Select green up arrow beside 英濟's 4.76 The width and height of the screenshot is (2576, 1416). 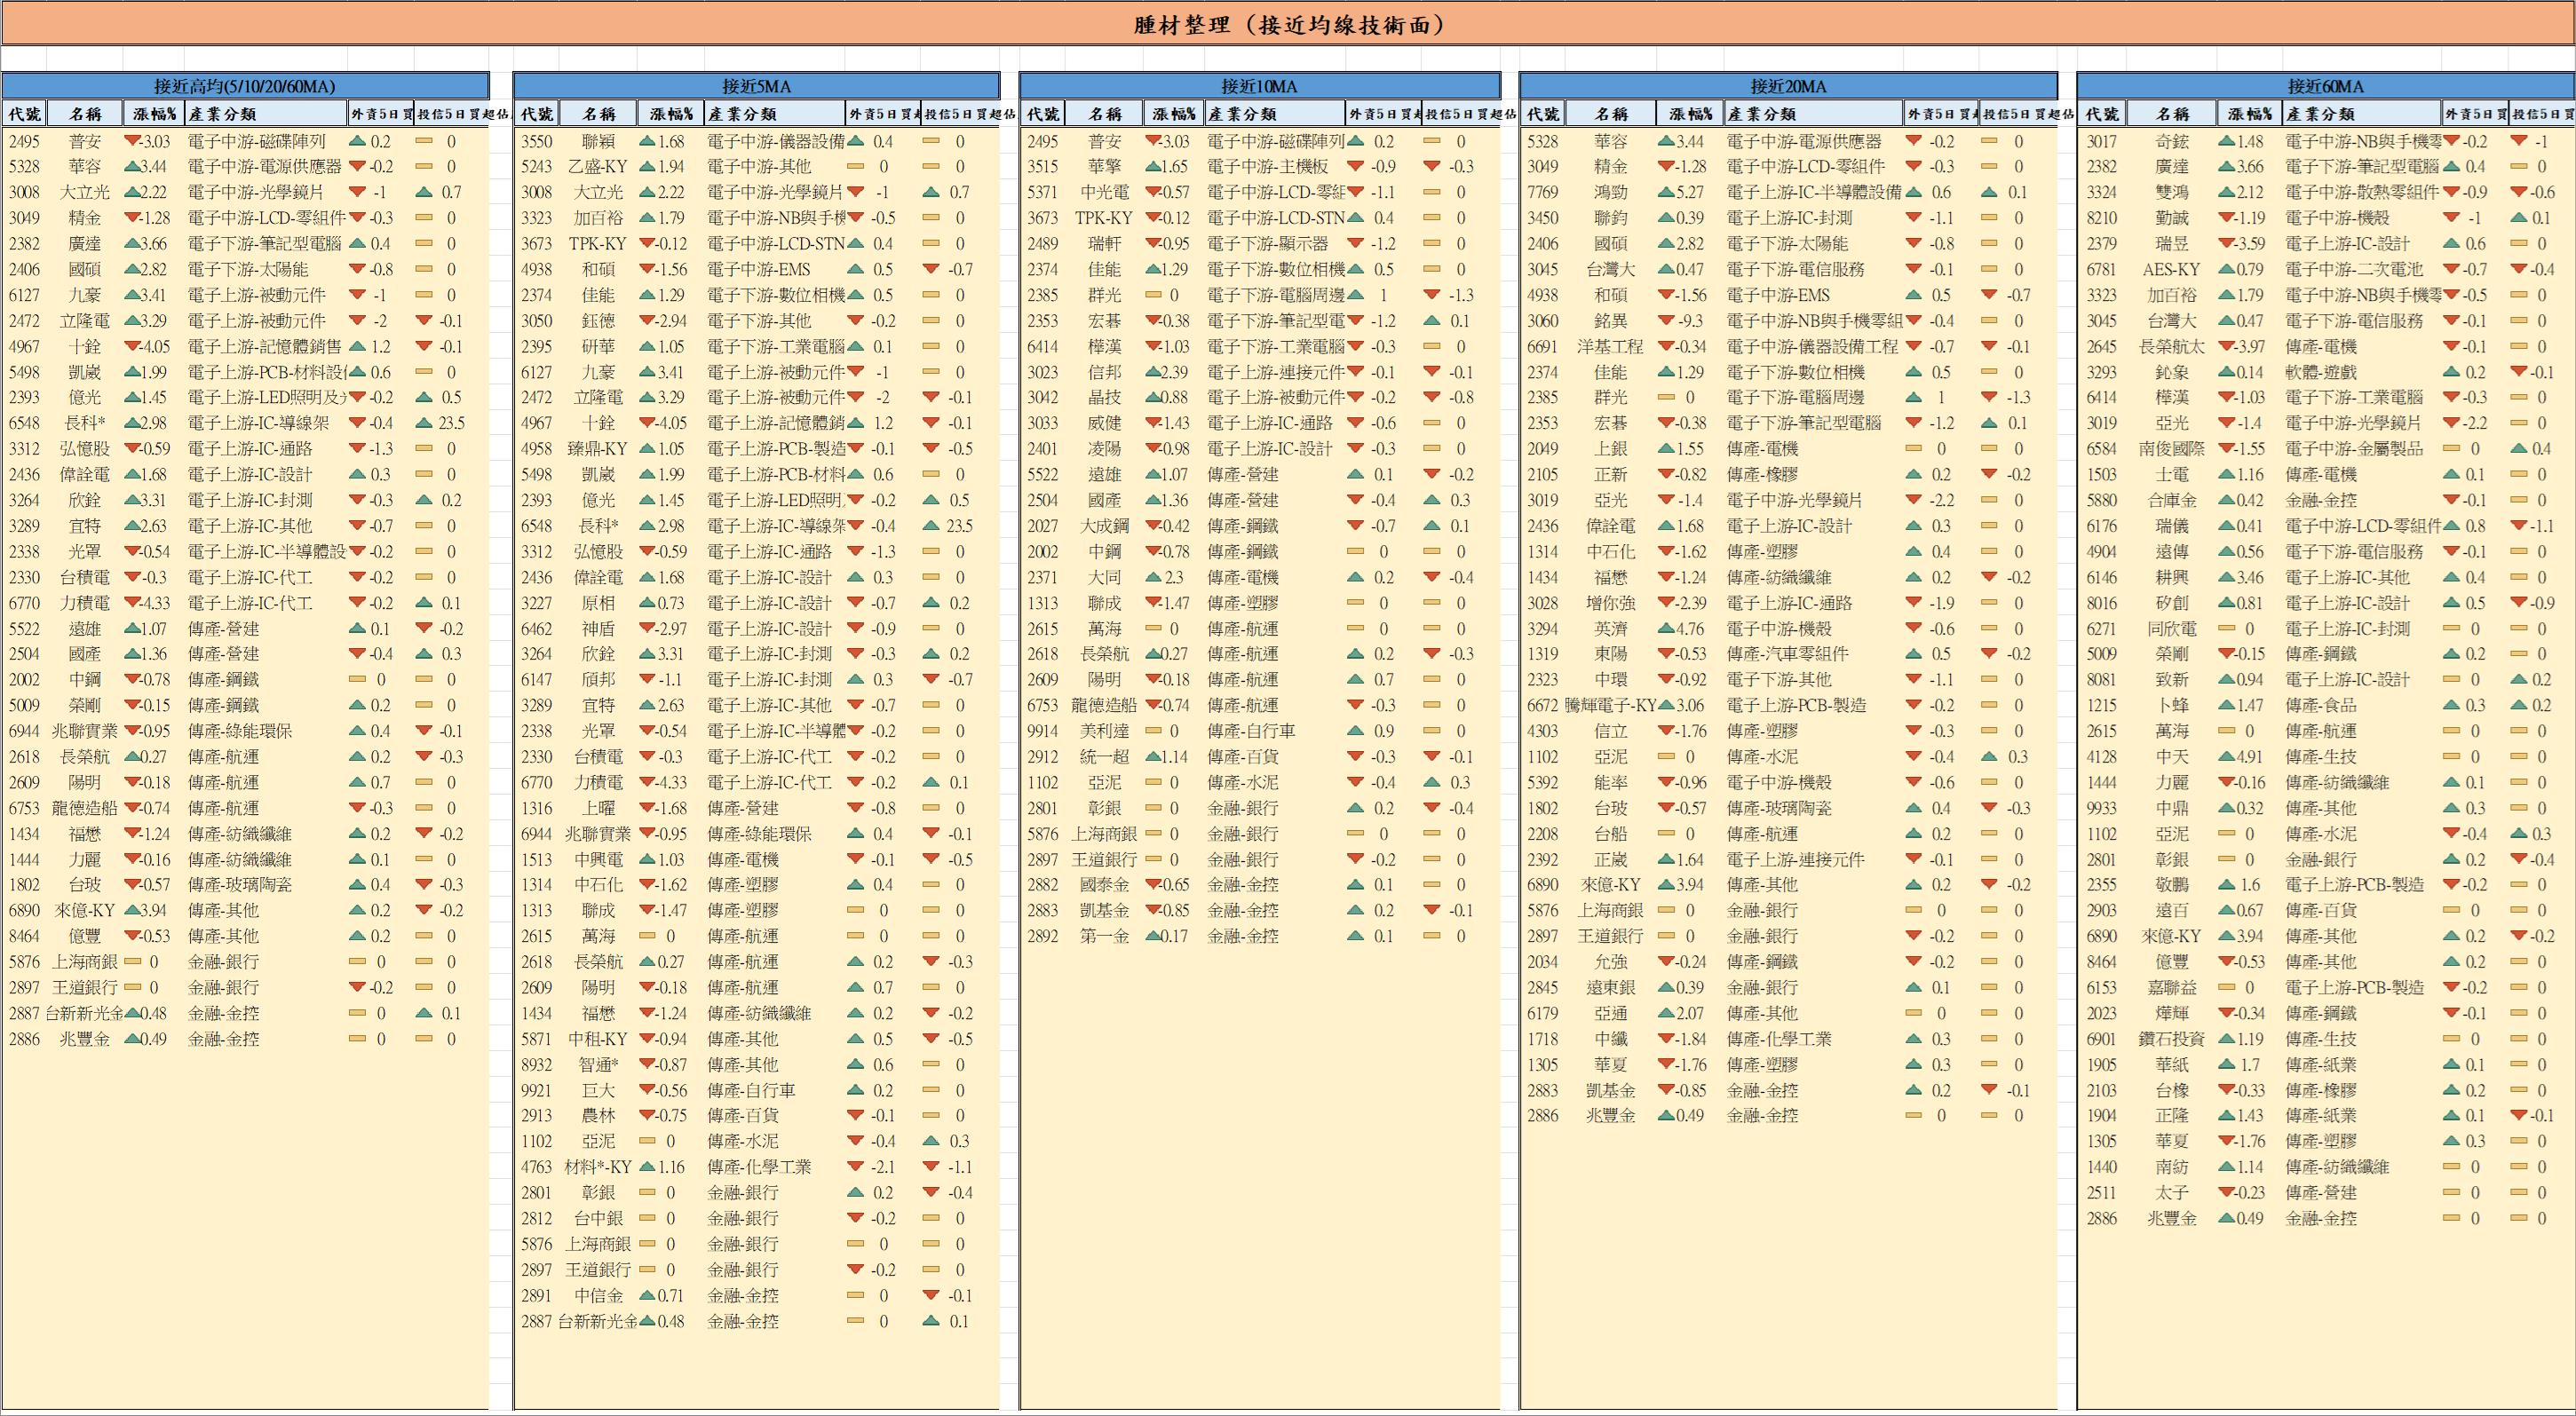coord(1666,629)
